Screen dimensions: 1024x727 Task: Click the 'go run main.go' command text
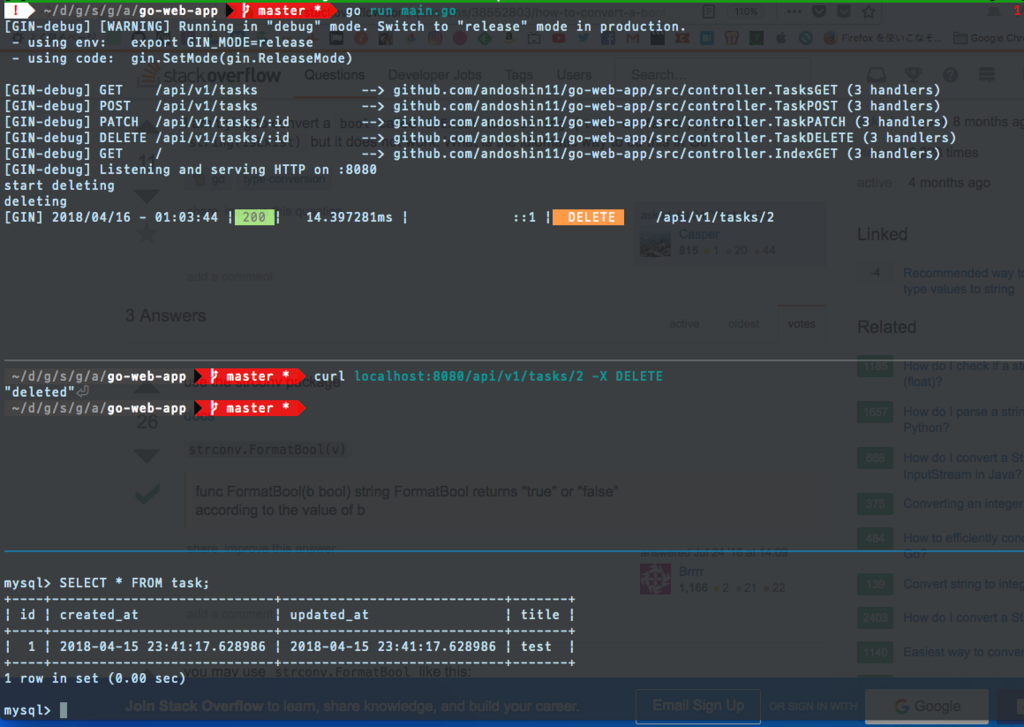[401, 11]
